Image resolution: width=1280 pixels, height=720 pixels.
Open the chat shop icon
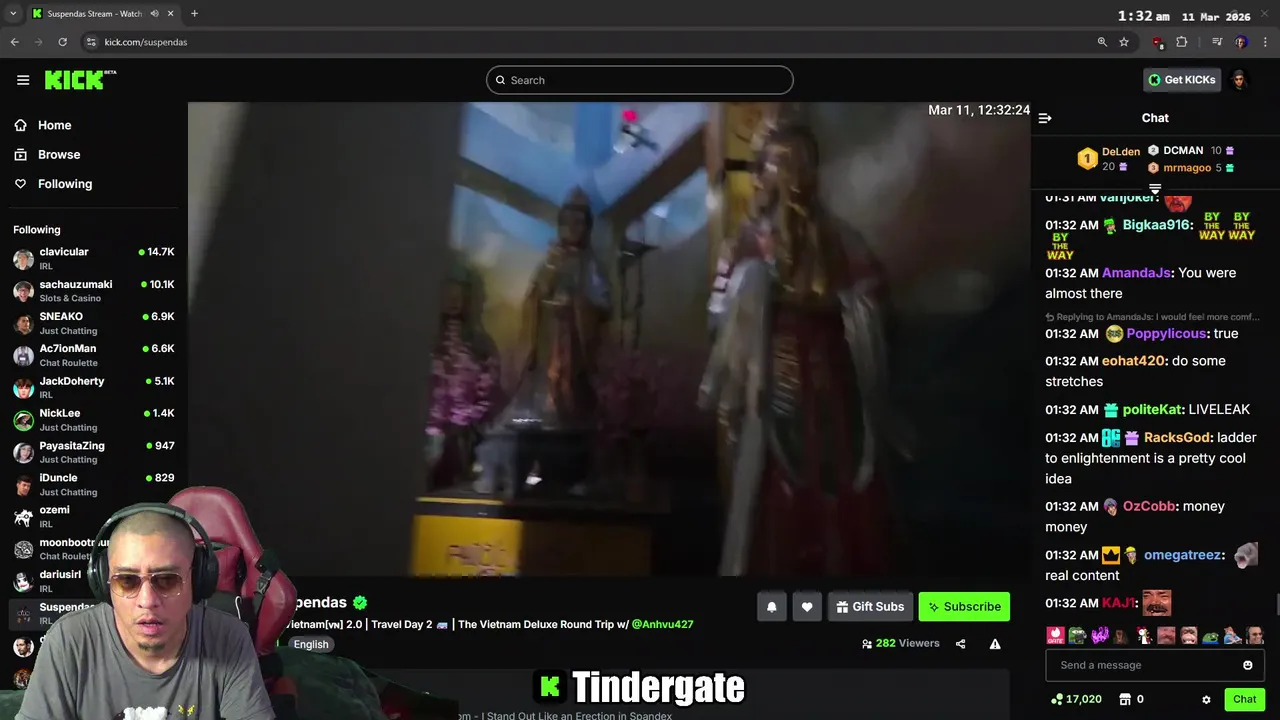1124,700
